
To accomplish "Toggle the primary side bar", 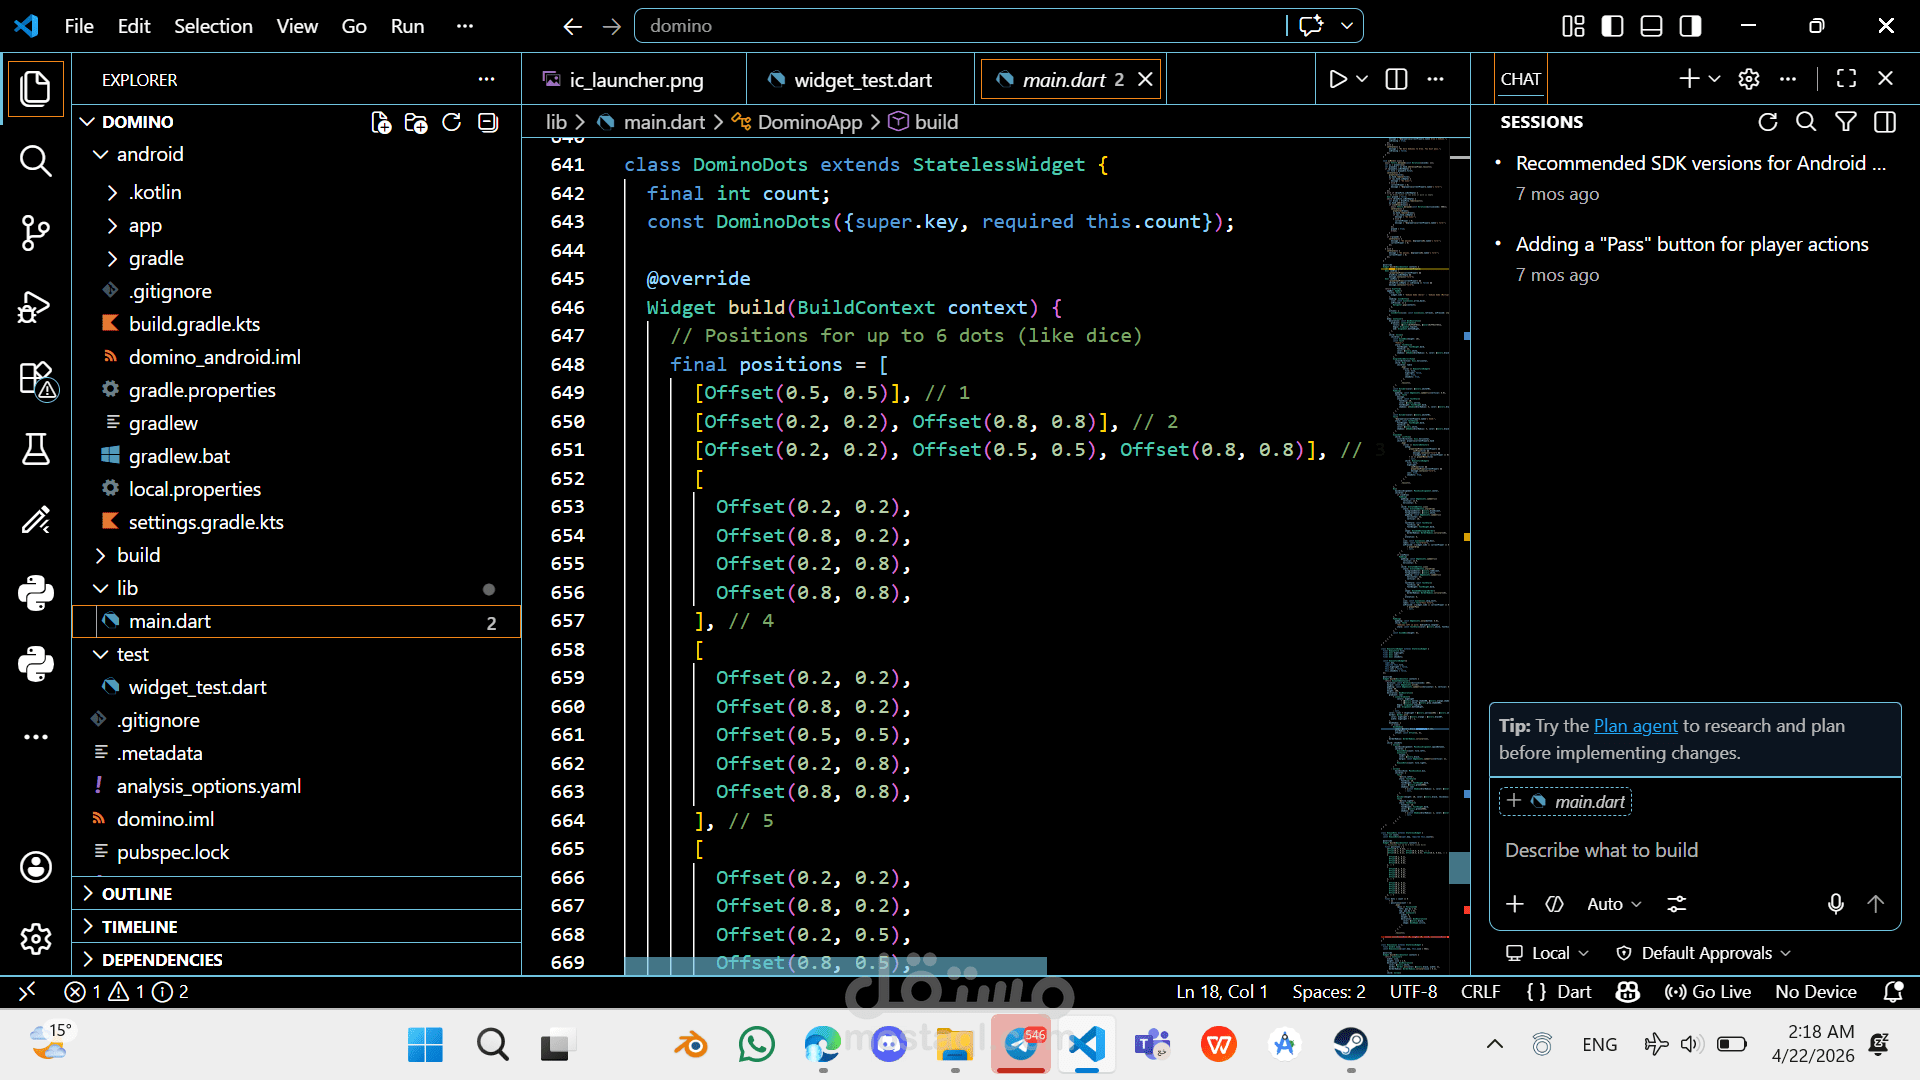I will pyautogui.click(x=1612, y=26).
